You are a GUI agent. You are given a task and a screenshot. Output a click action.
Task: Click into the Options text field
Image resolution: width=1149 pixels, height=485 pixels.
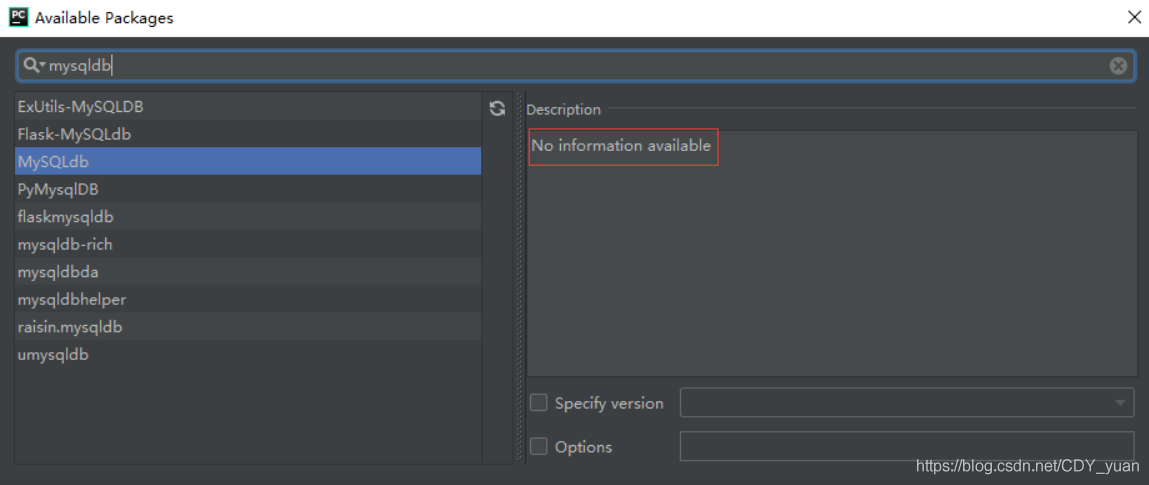tap(906, 447)
